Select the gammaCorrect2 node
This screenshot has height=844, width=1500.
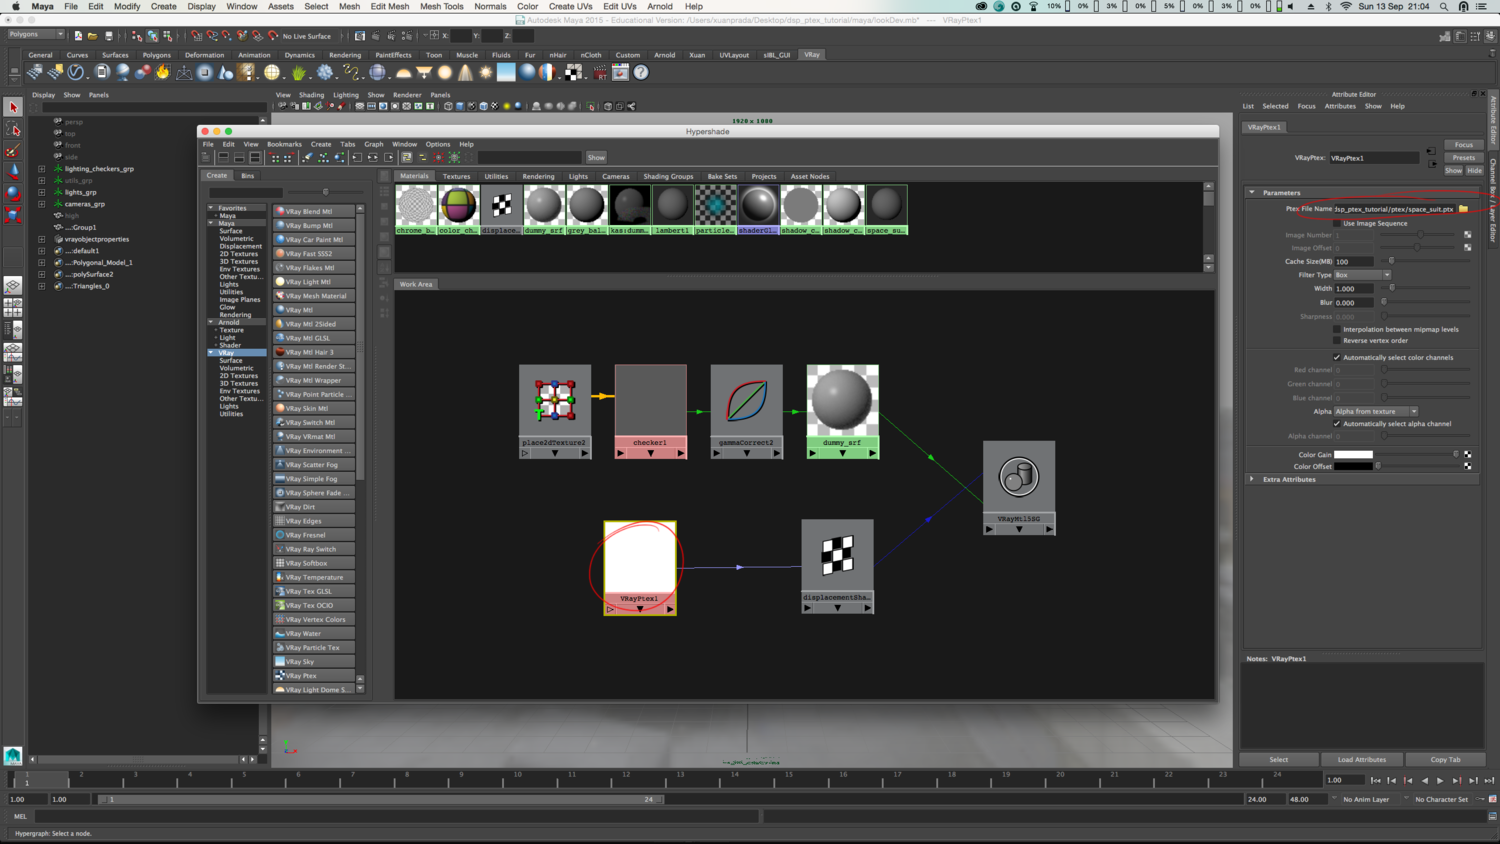pyautogui.click(x=747, y=411)
